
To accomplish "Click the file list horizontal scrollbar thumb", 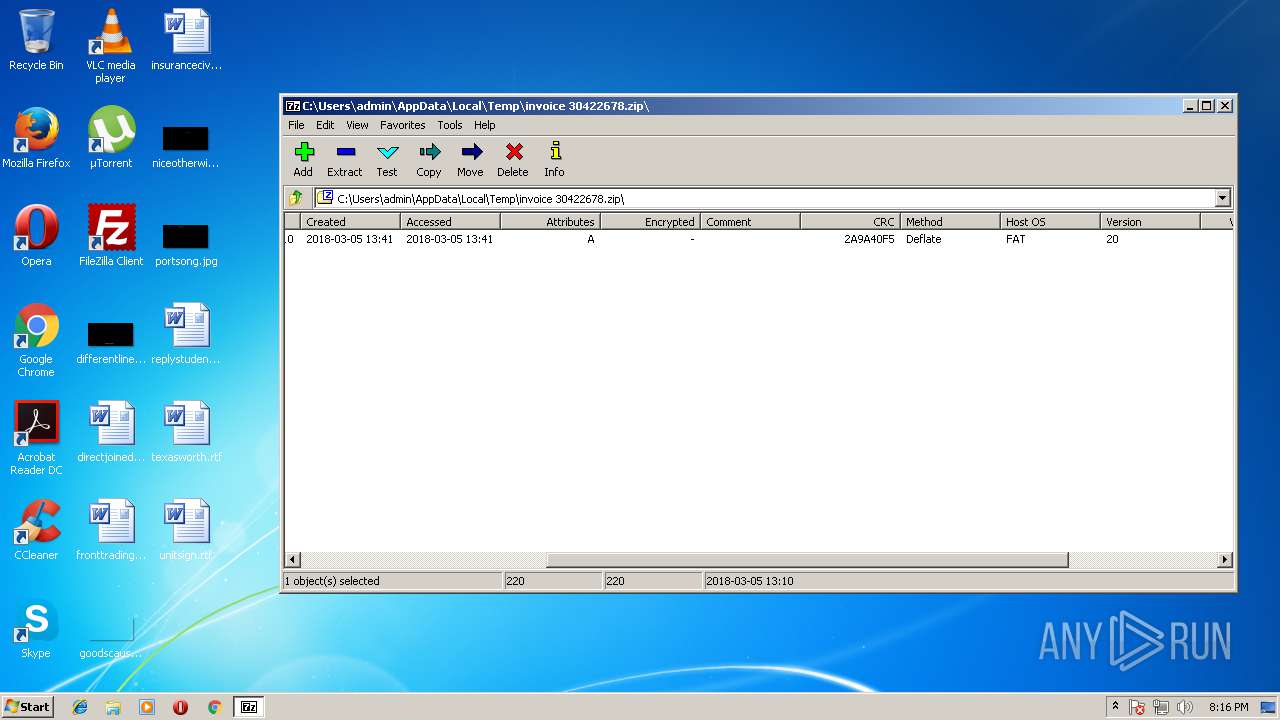I will click(807, 560).
